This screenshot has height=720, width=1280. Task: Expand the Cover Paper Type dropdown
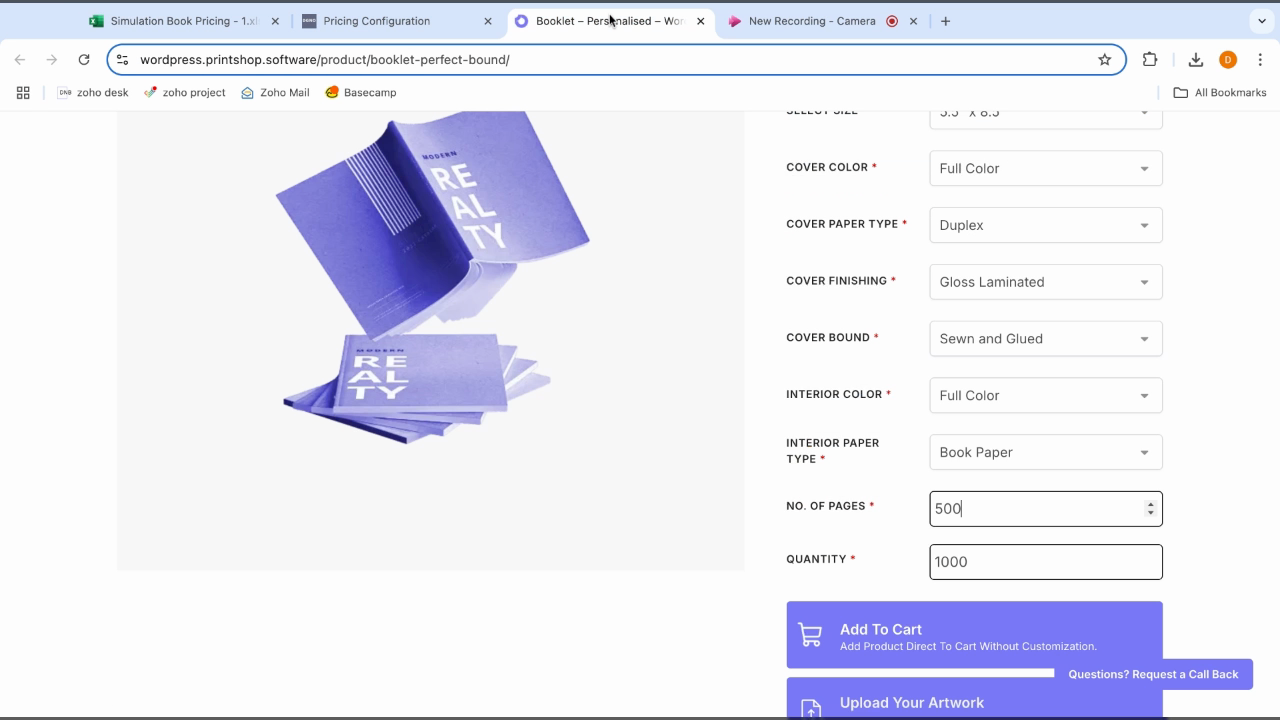1045,225
